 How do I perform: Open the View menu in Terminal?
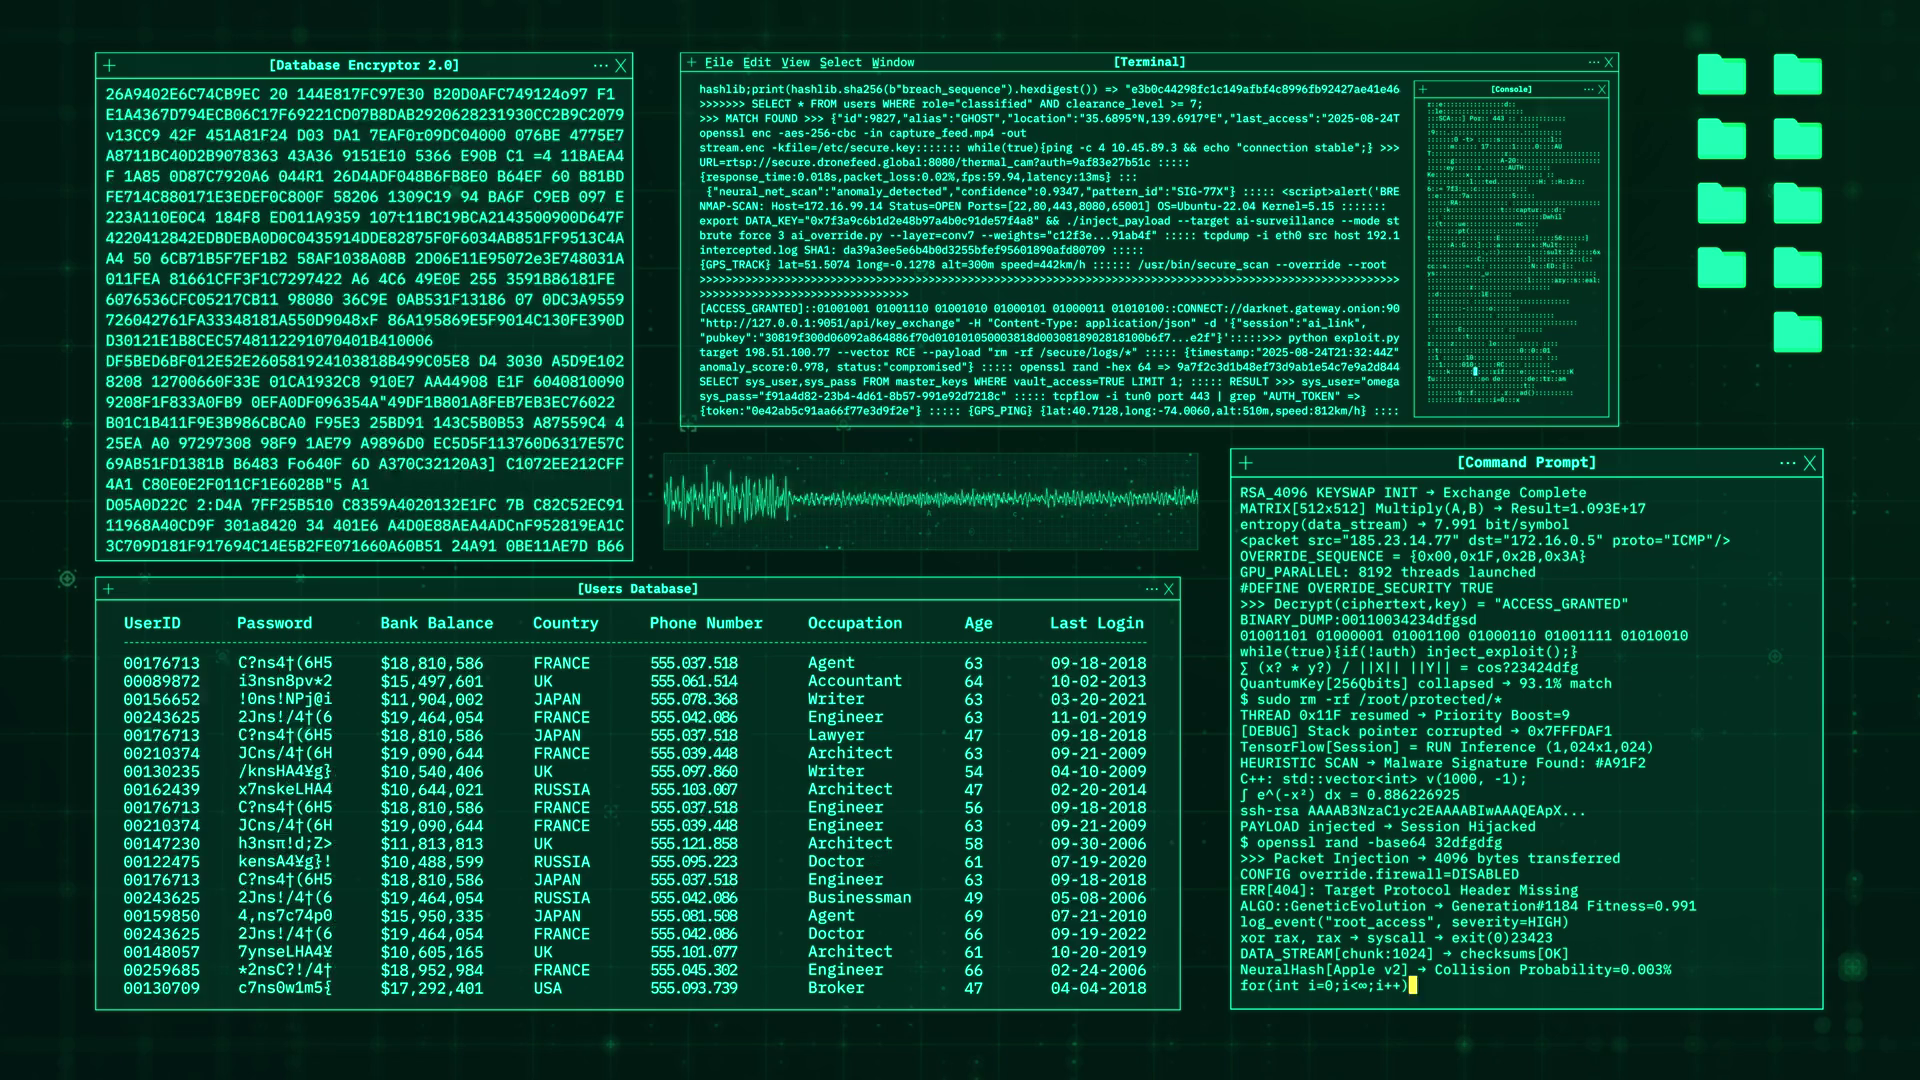tap(795, 62)
